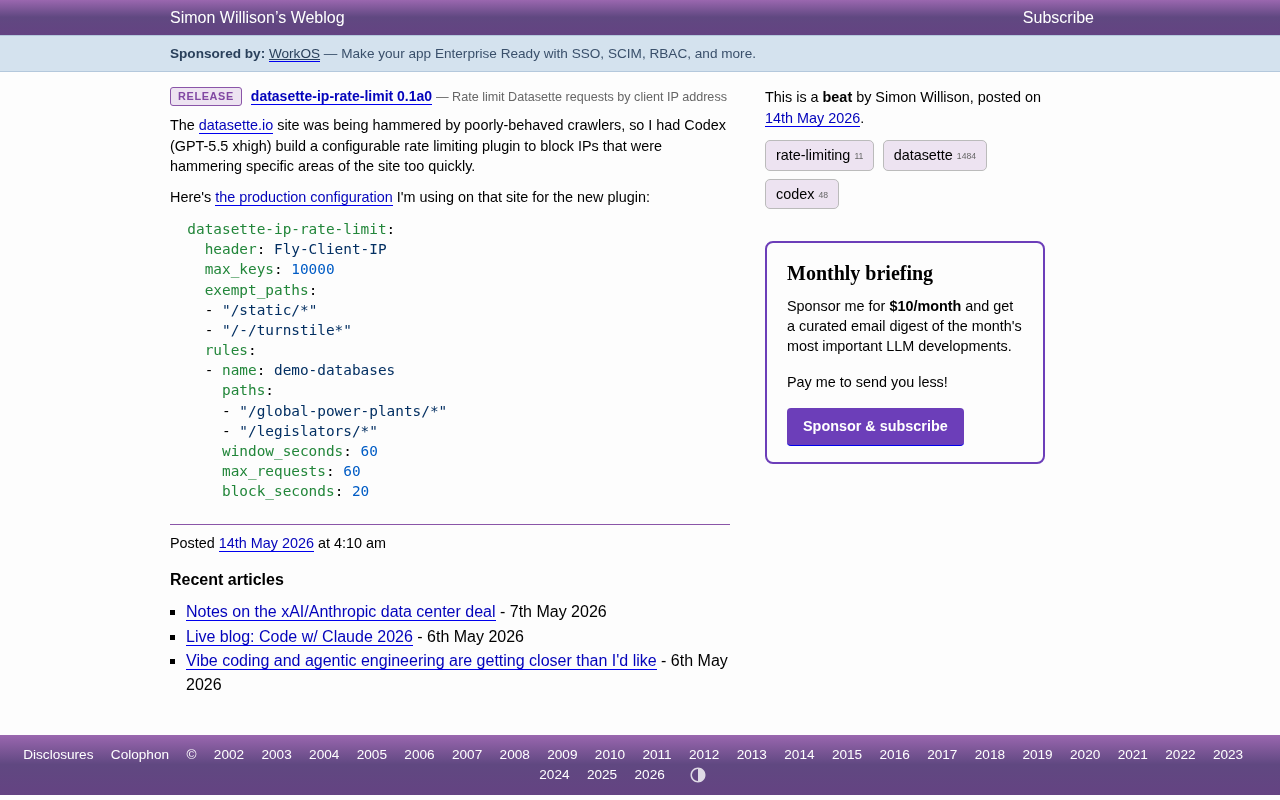Go to the 2012 archive
The image size is (1280, 800).
[x=704, y=755]
